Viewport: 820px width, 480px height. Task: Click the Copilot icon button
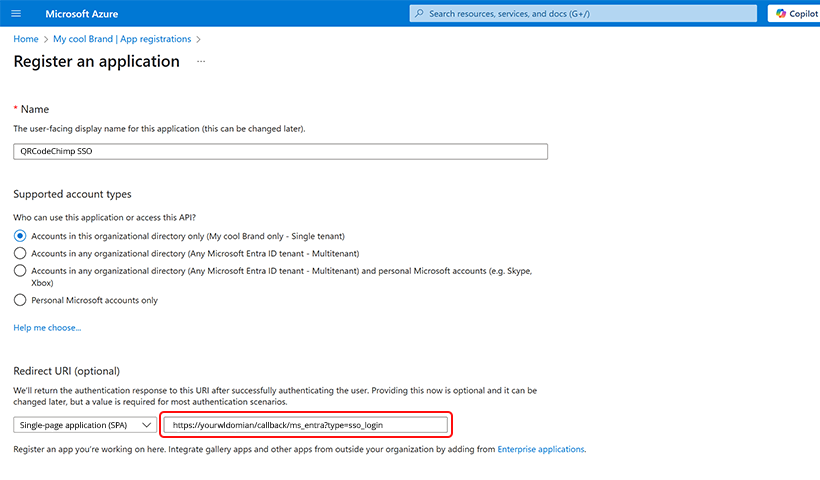[x=795, y=14]
